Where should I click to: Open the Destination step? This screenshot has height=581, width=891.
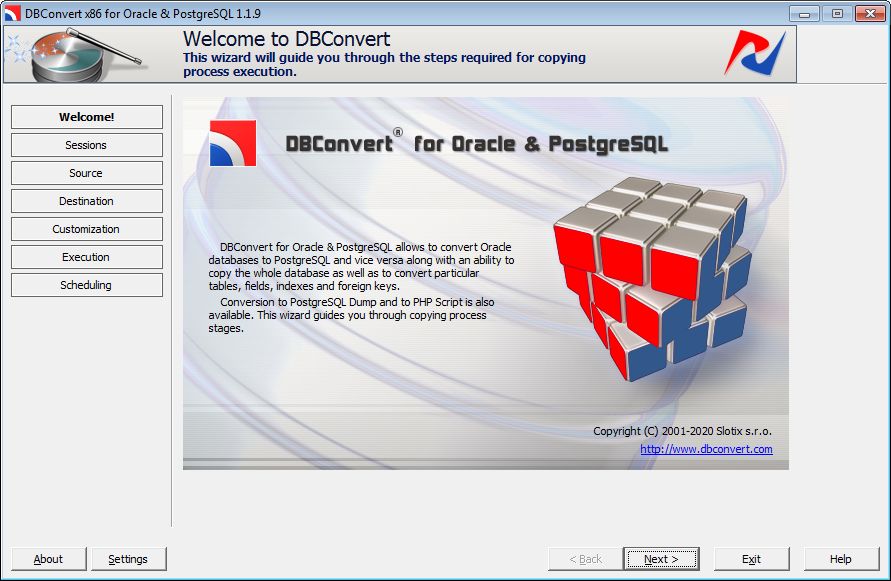pos(86,201)
